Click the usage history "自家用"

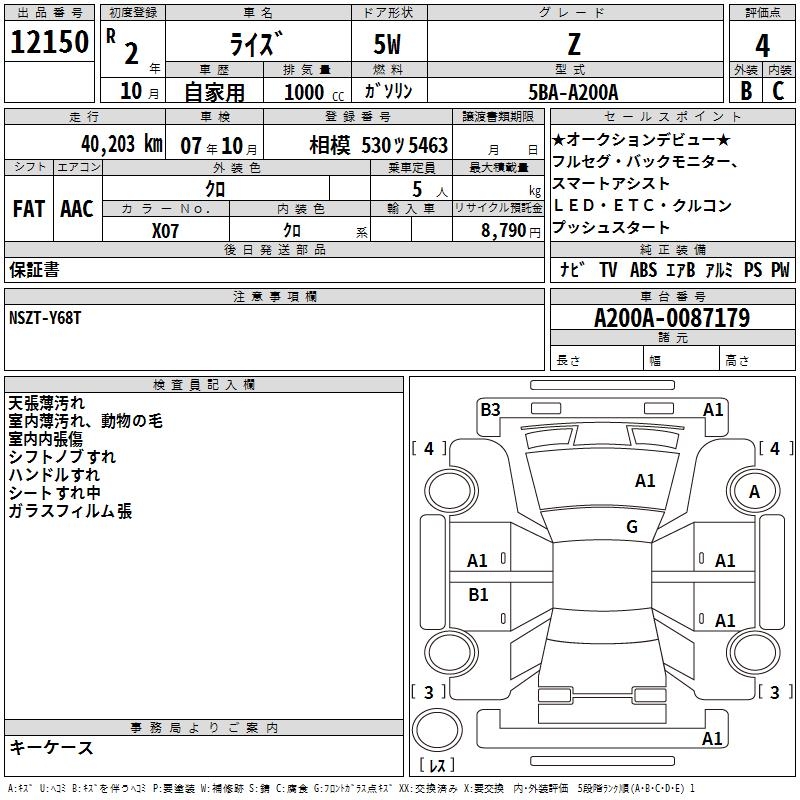pos(214,92)
